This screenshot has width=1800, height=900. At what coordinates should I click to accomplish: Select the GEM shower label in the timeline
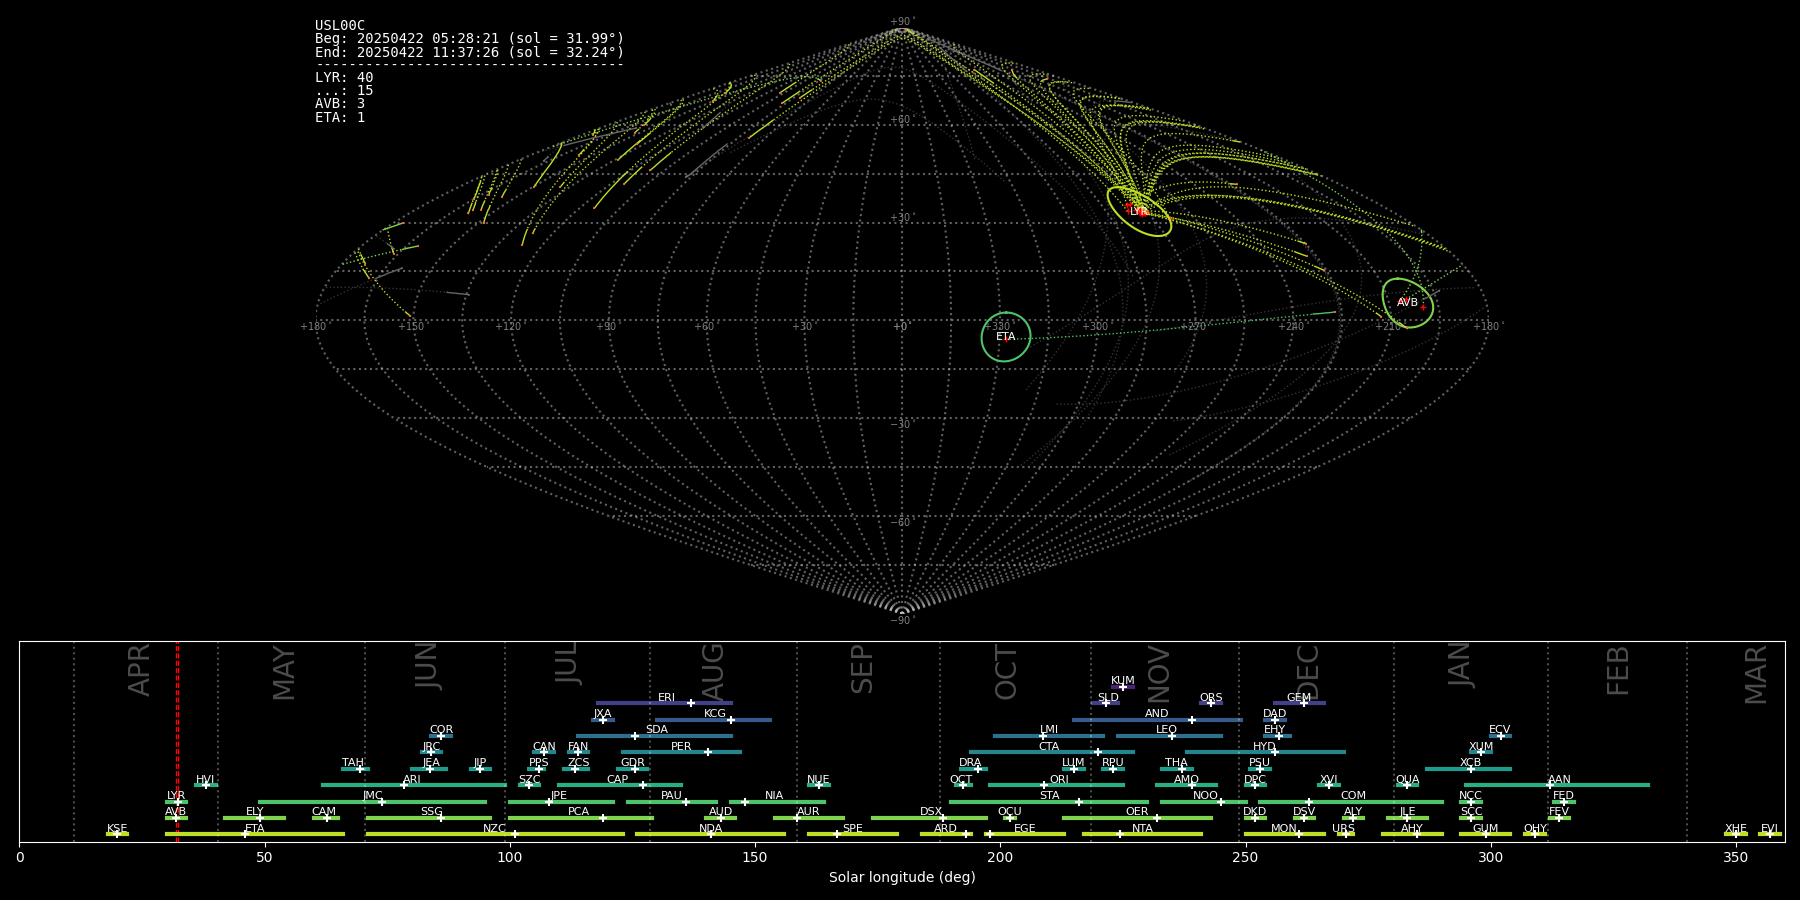click(1299, 698)
